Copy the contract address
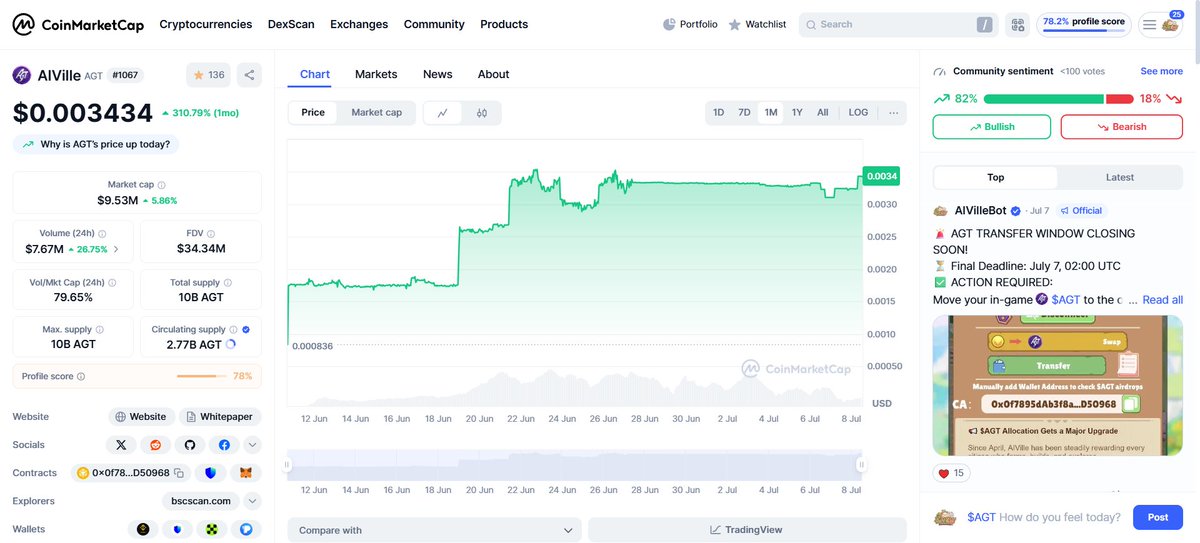Image resolution: width=1200 pixels, height=543 pixels. tap(179, 473)
